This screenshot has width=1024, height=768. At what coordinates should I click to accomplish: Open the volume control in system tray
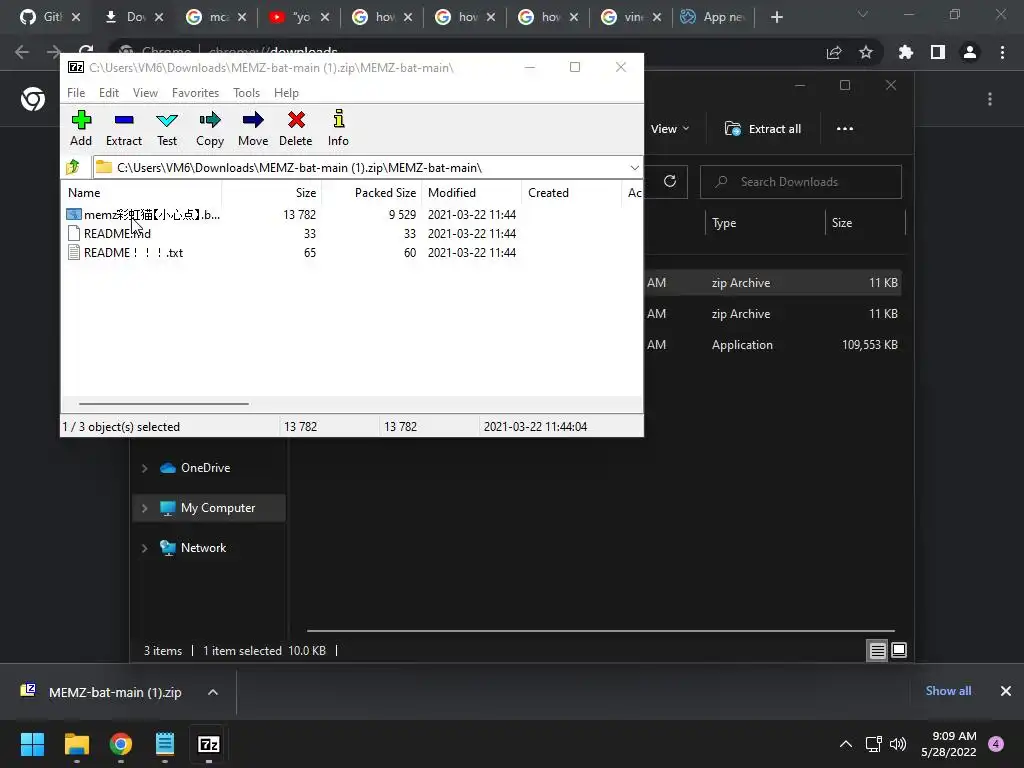(899, 744)
